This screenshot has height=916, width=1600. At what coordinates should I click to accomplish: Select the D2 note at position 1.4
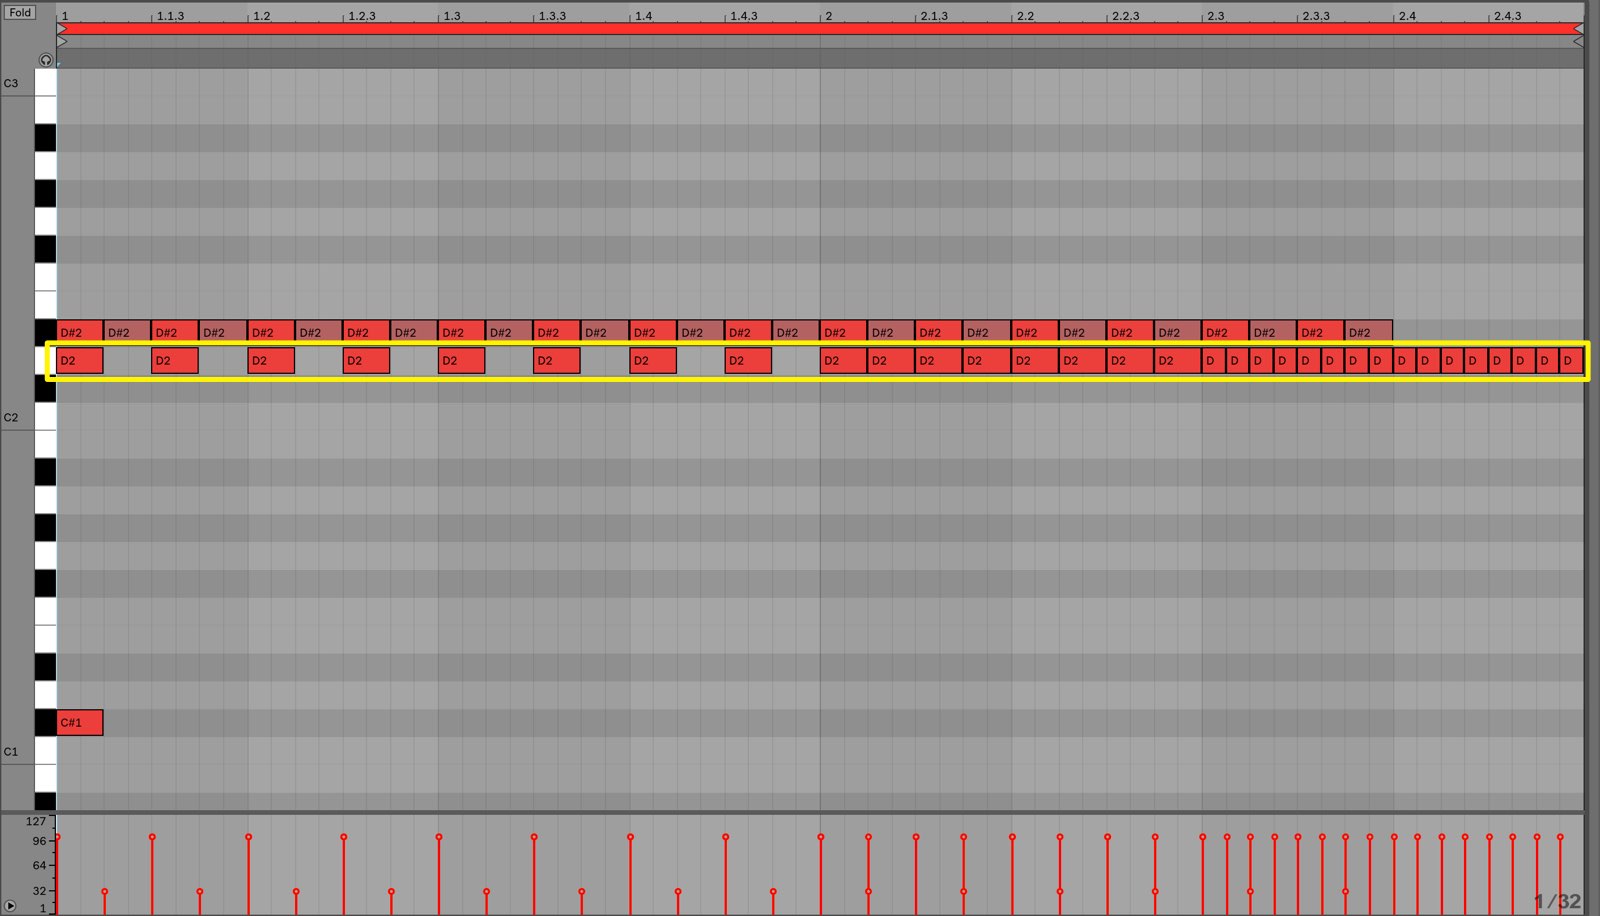coord(653,360)
